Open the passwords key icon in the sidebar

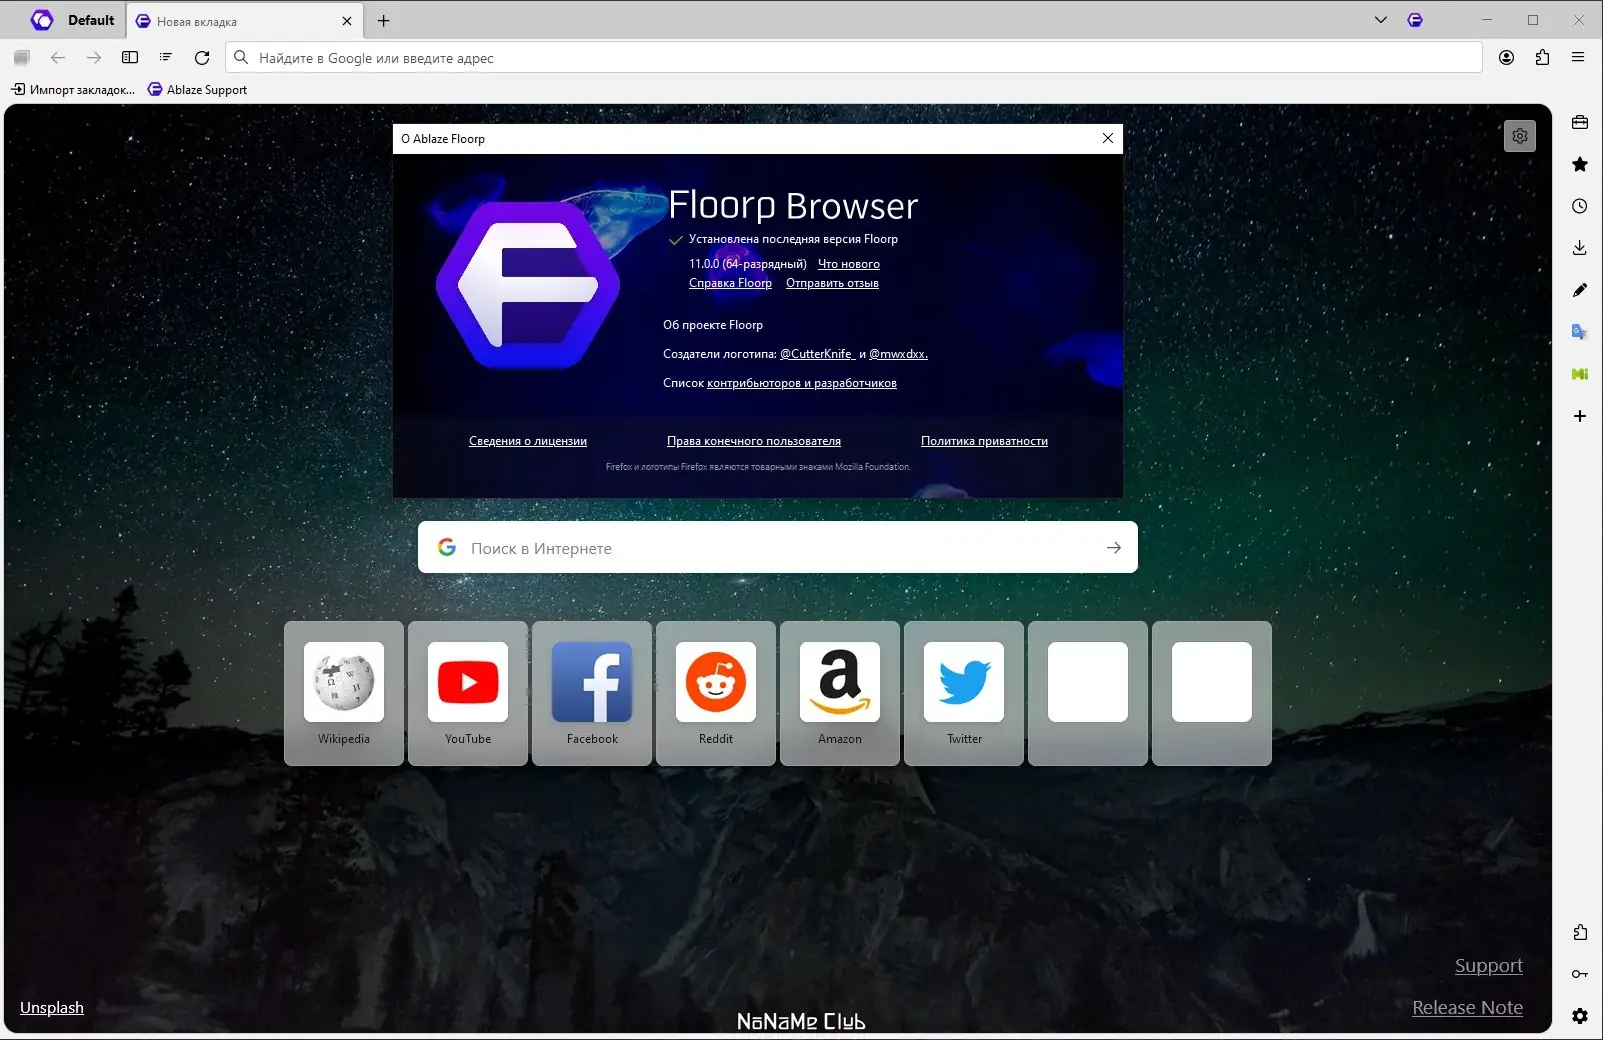click(1580, 974)
